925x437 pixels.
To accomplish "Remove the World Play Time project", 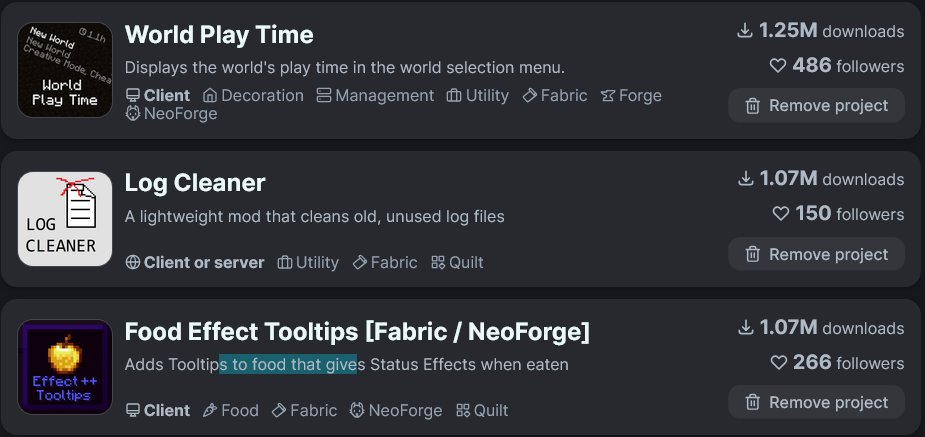I will point(816,105).
